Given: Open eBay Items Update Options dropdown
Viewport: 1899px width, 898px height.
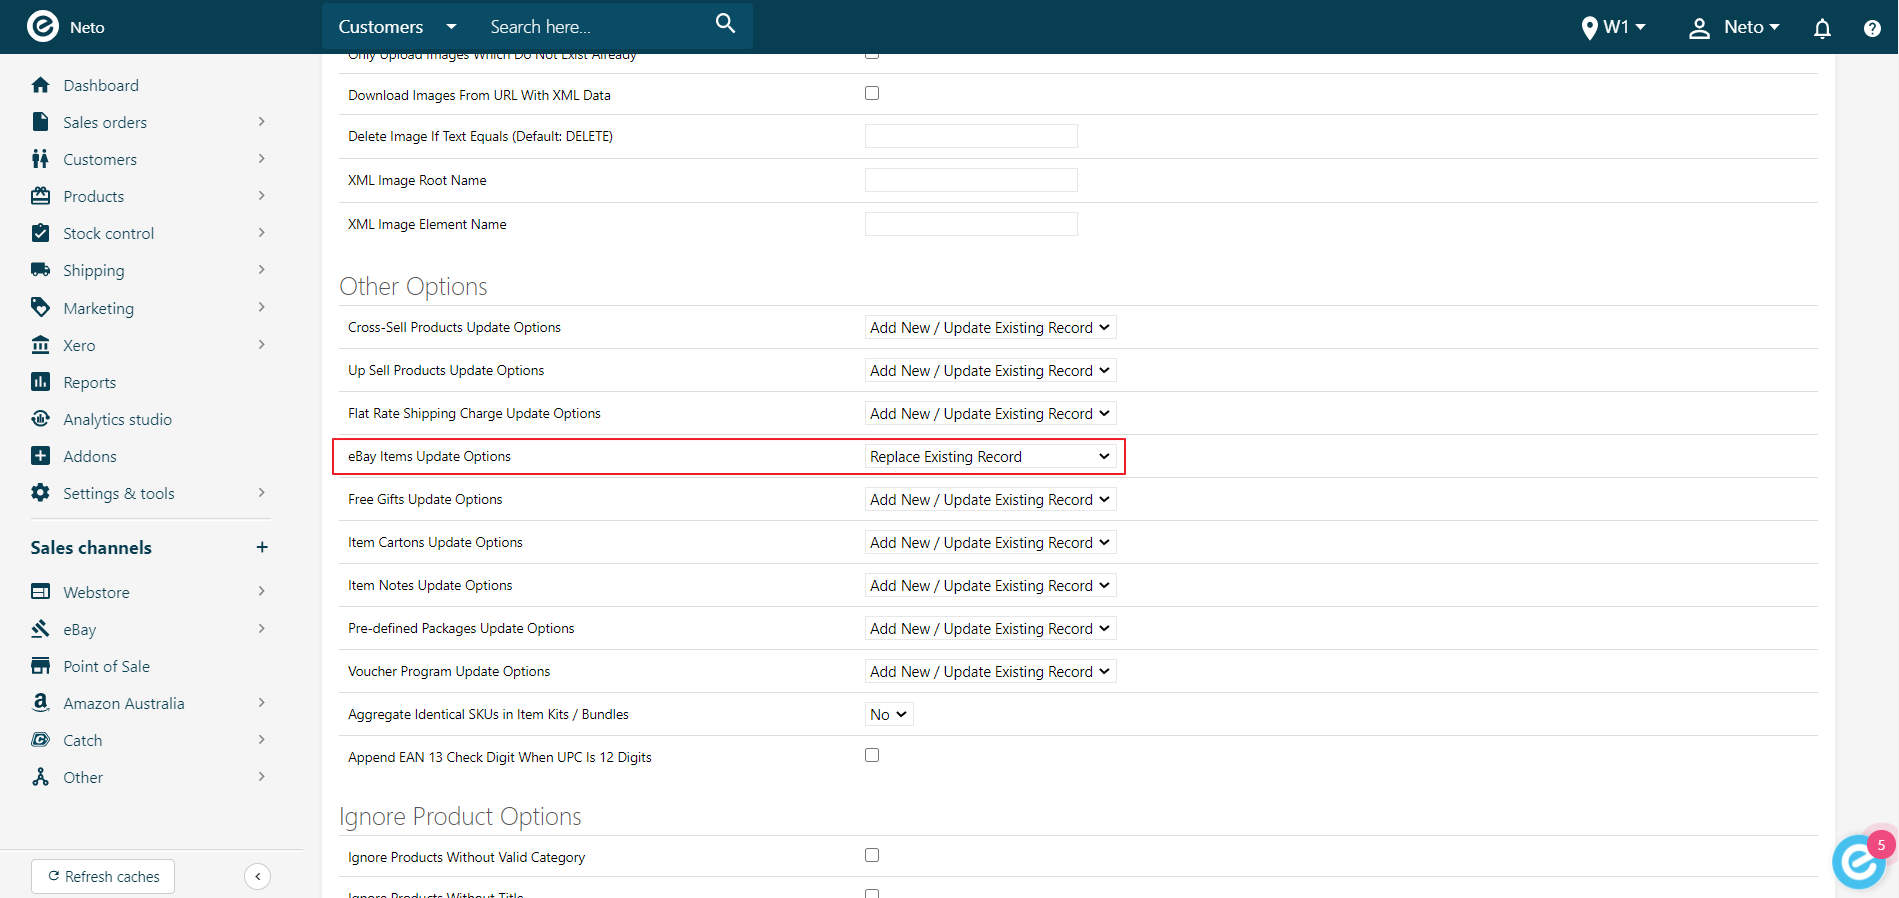Looking at the screenshot, I should pos(990,456).
